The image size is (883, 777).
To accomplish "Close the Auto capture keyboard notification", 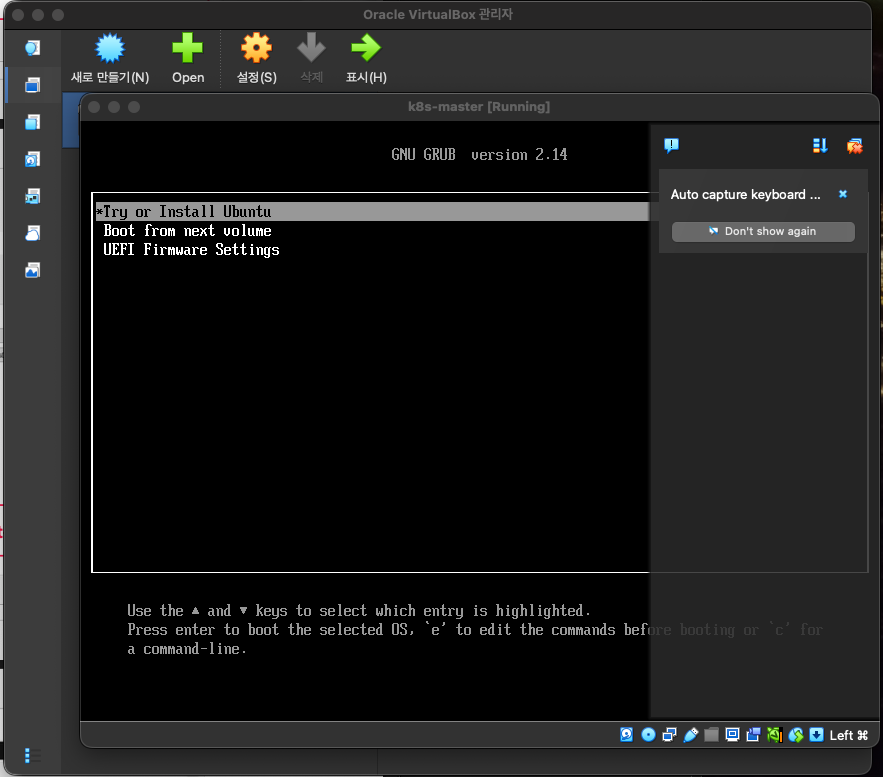I will point(843,194).
